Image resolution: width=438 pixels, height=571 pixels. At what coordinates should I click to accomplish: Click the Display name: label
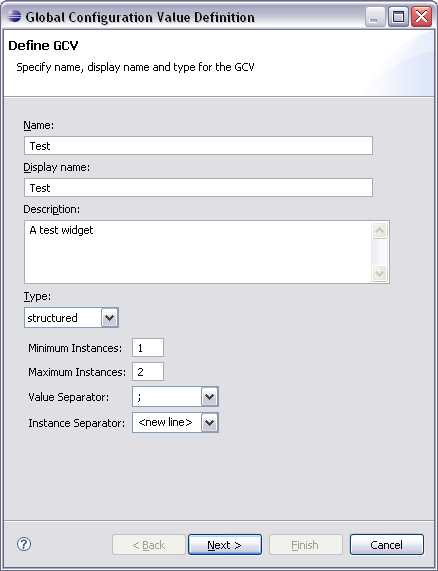point(56,168)
